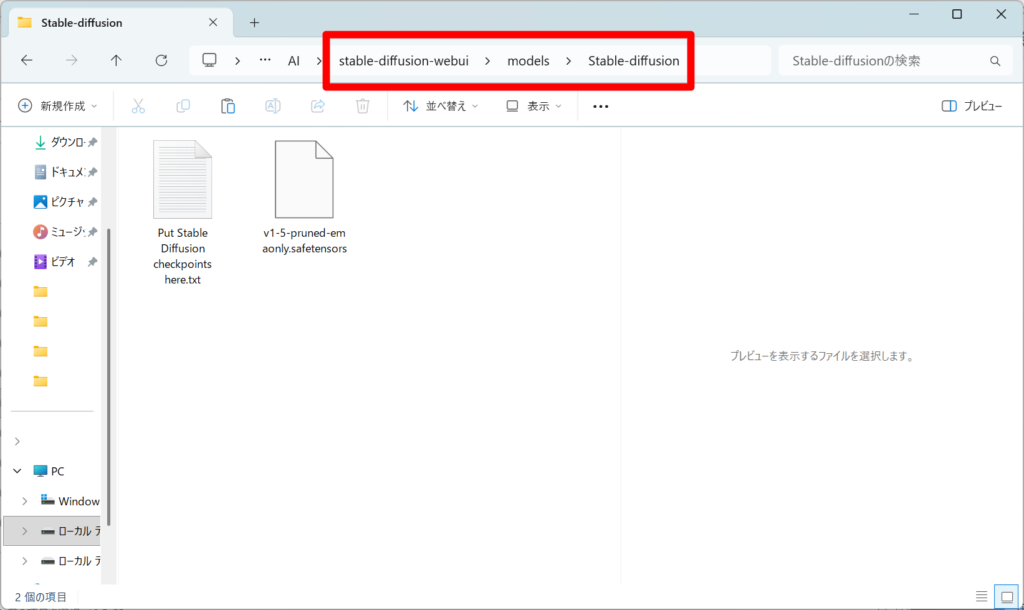The height and width of the screenshot is (610, 1024).
Task: Open a new tab with plus button
Action: pos(254,23)
